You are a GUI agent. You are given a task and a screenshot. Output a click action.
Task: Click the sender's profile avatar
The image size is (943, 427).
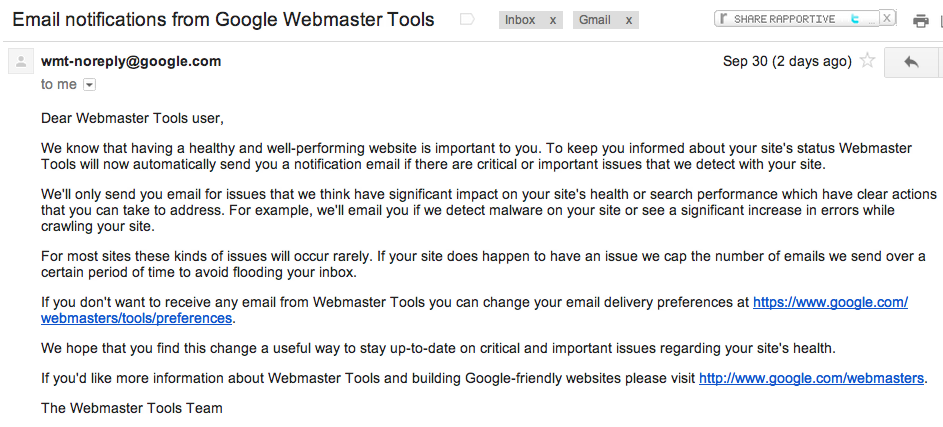pyautogui.click(x=21, y=61)
